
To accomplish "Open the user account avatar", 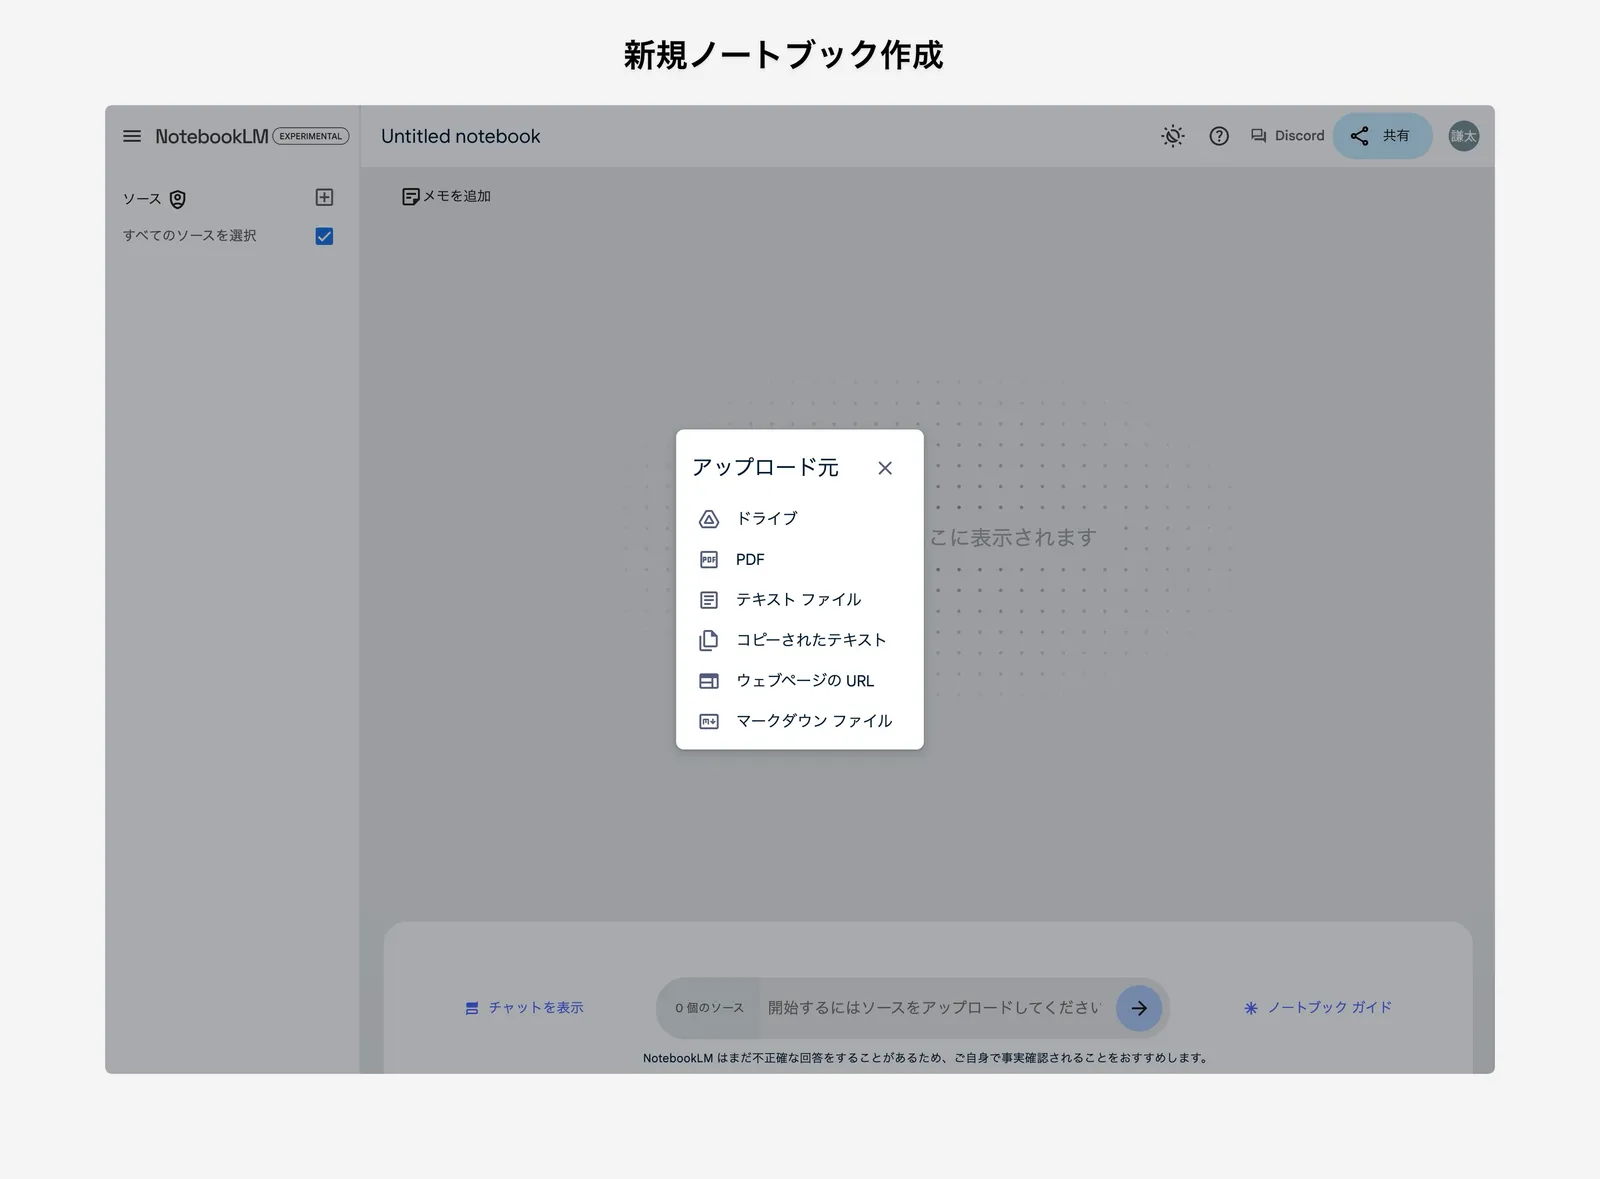I will click(1464, 136).
